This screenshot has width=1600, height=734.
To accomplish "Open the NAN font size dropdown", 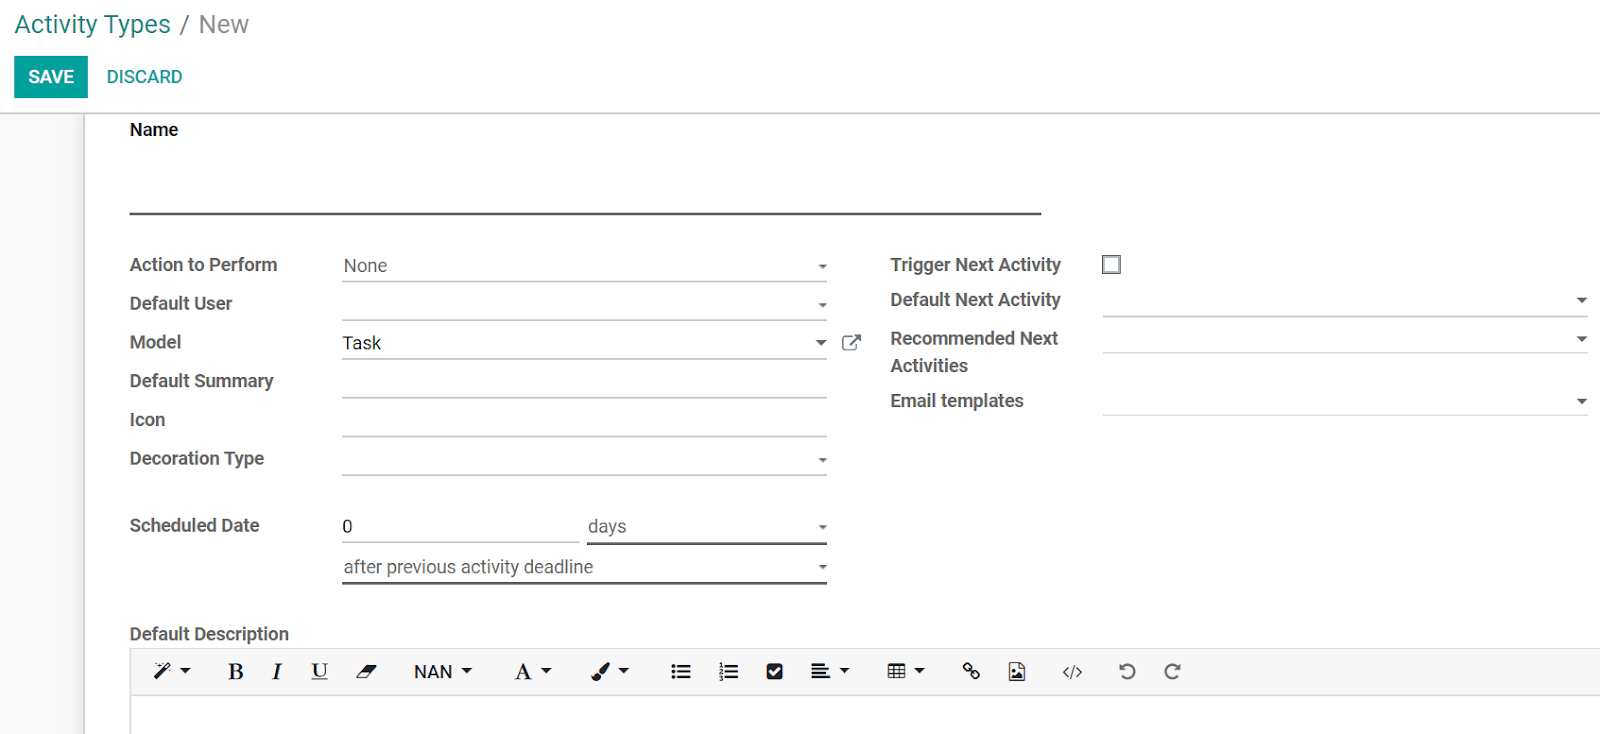I will 443,672.
